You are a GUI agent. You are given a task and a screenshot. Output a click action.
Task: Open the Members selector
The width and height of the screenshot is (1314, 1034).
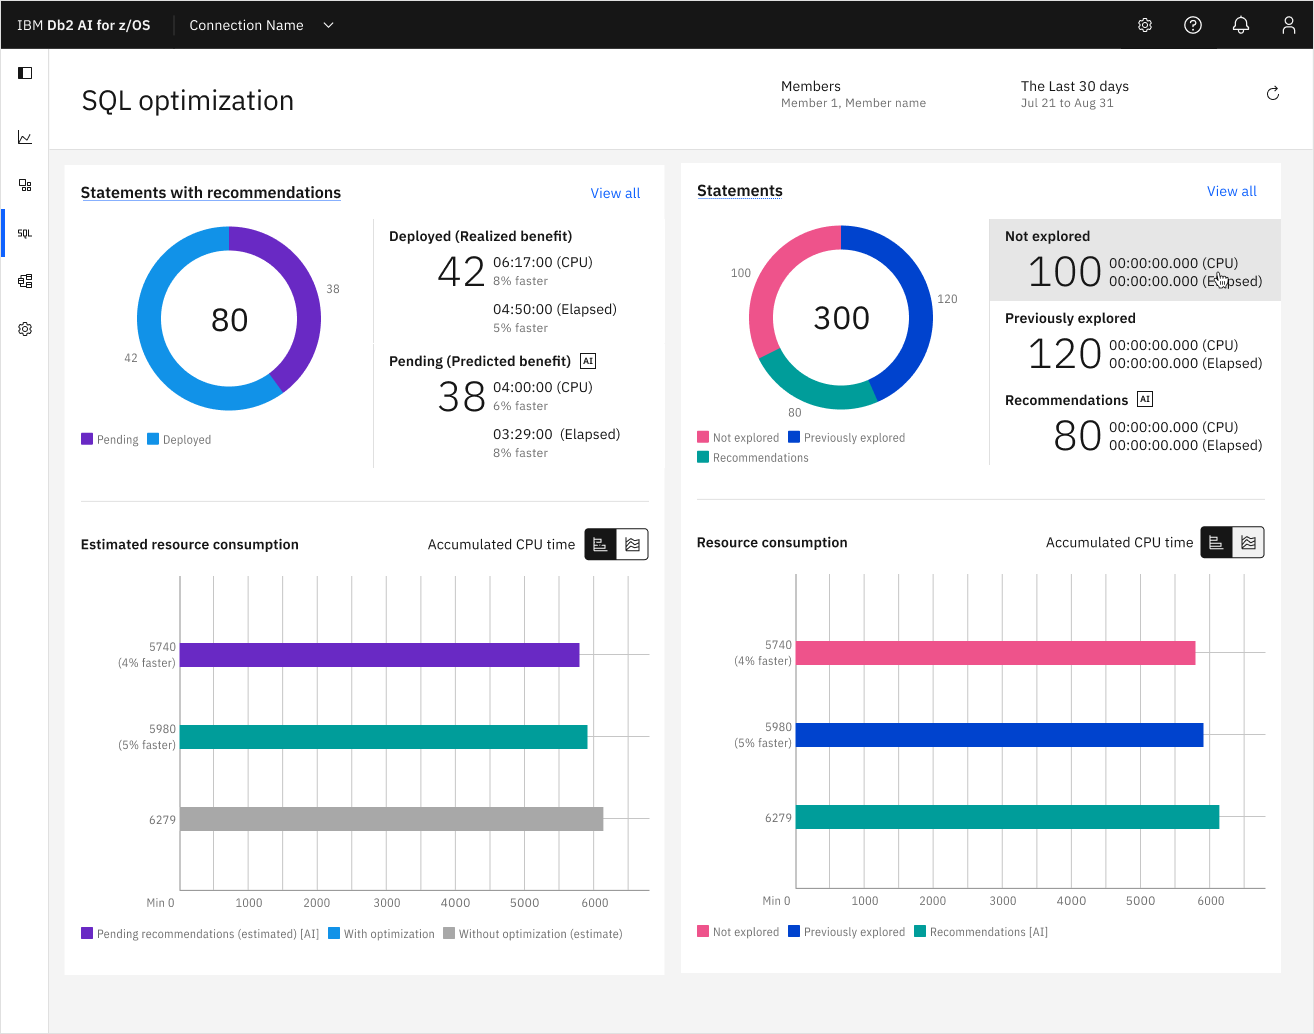click(x=853, y=94)
